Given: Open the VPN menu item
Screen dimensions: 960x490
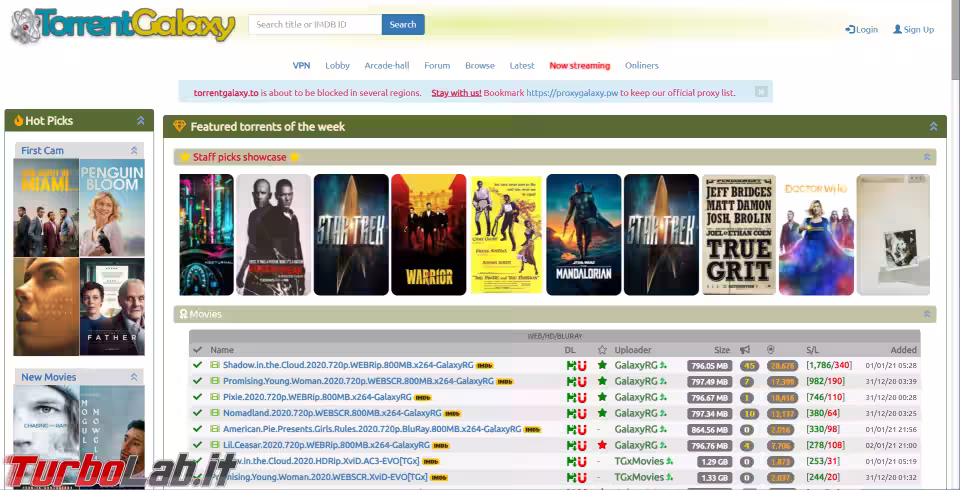Looking at the screenshot, I should click(301, 66).
